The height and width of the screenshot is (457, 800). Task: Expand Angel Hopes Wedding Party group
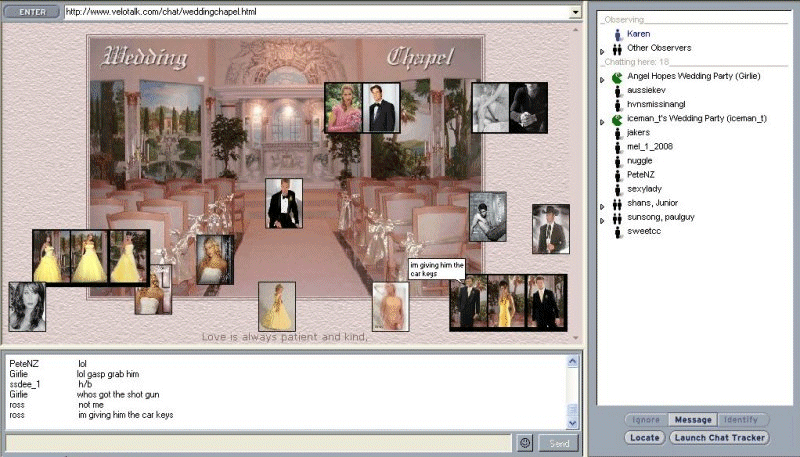pyautogui.click(x=602, y=78)
